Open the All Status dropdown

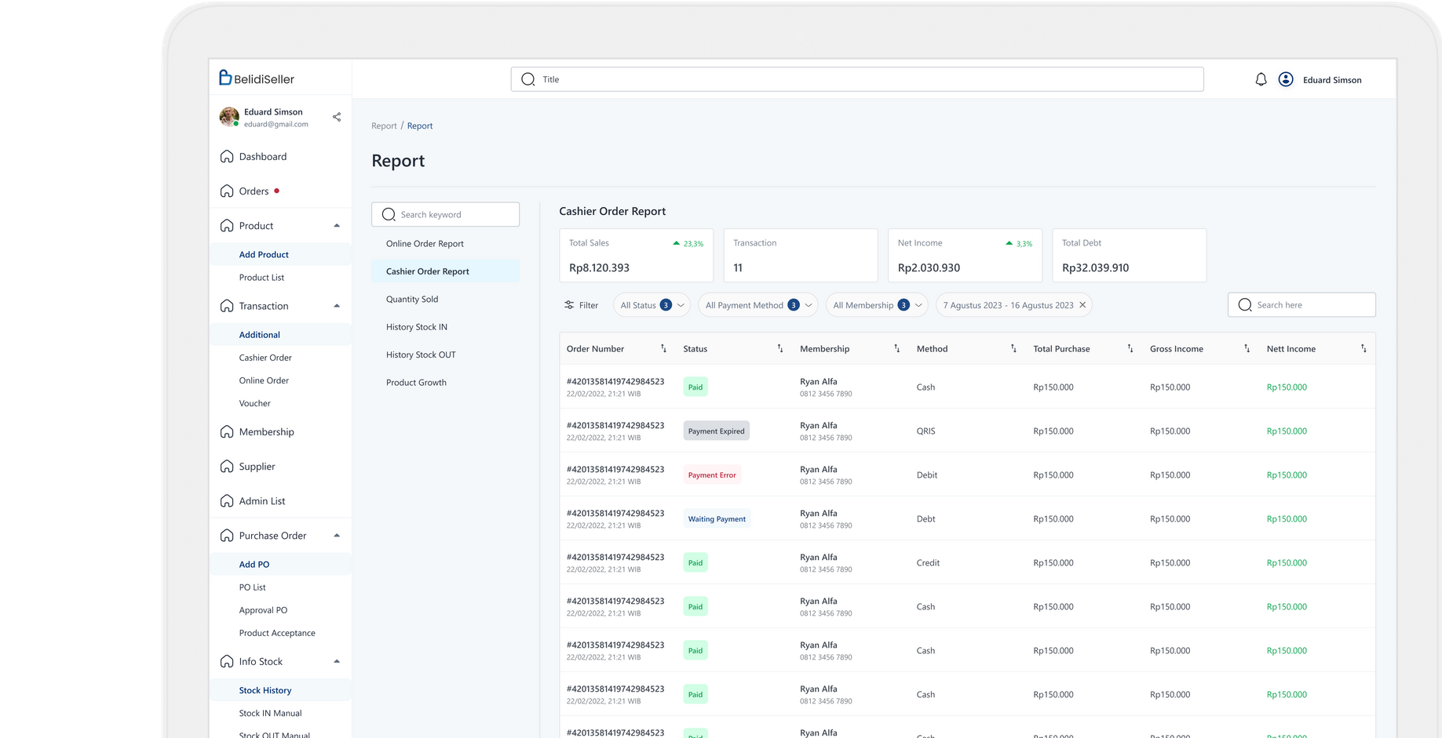click(x=651, y=305)
